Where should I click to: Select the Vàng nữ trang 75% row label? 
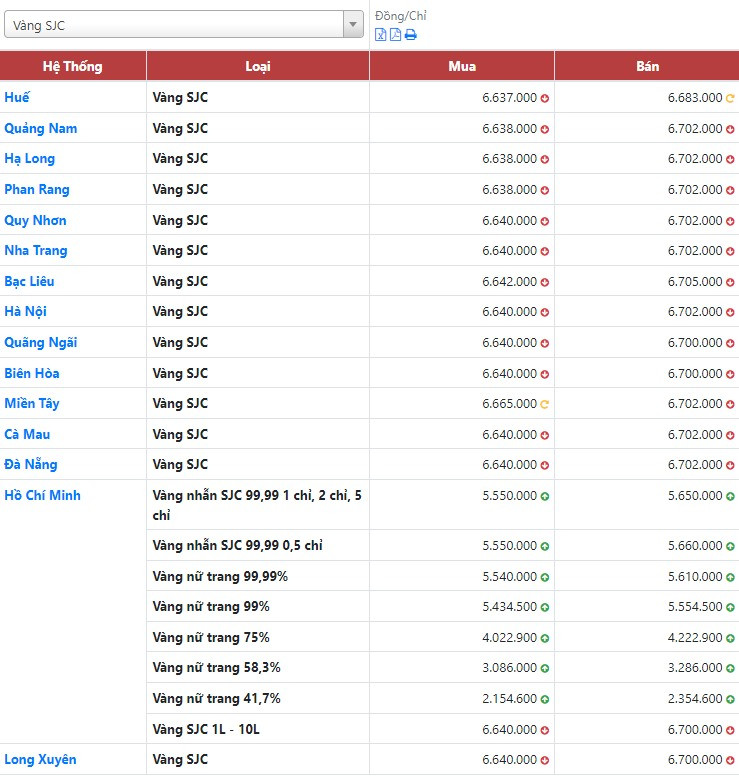pyautogui.click(x=211, y=637)
